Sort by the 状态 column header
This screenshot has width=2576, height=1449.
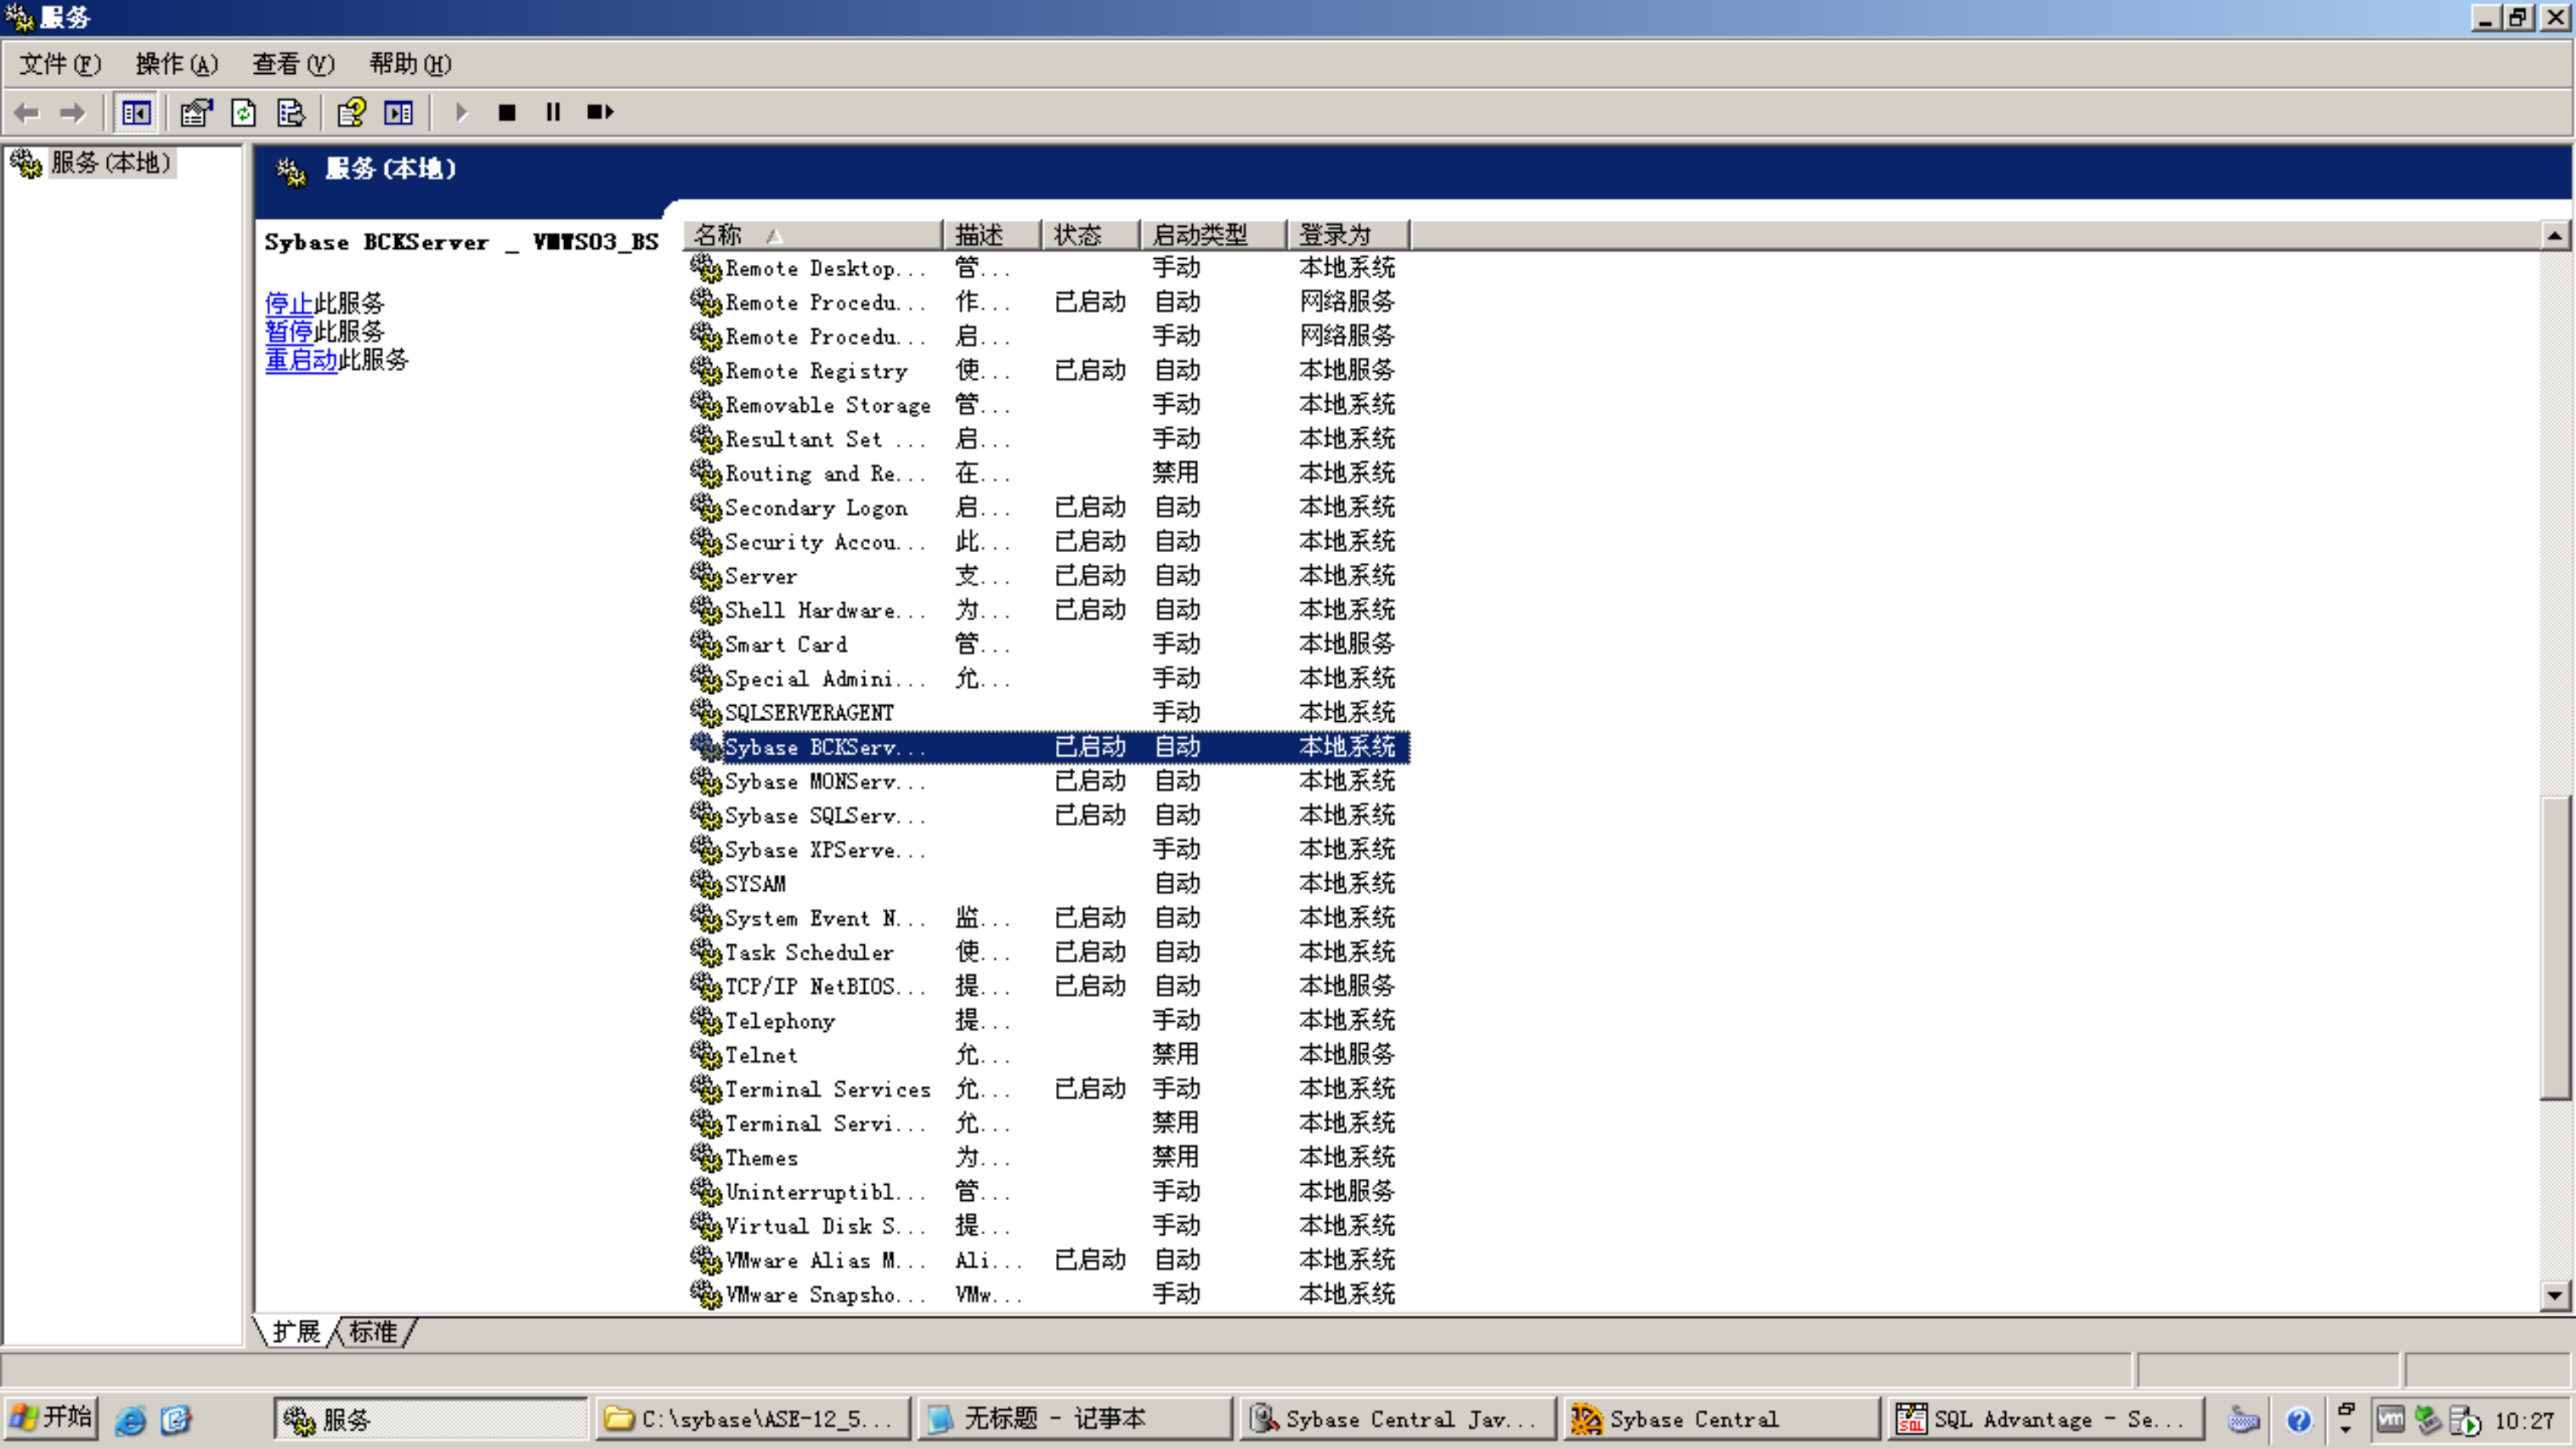tap(1090, 235)
